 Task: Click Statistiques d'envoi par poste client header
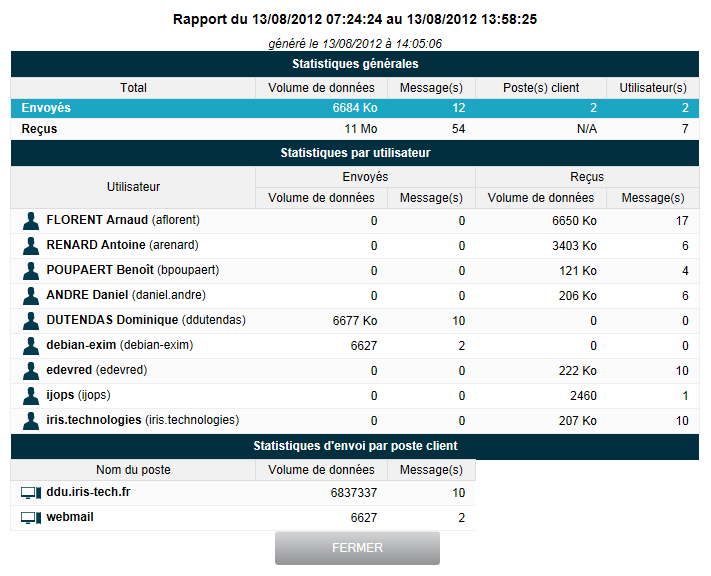tap(355, 446)
